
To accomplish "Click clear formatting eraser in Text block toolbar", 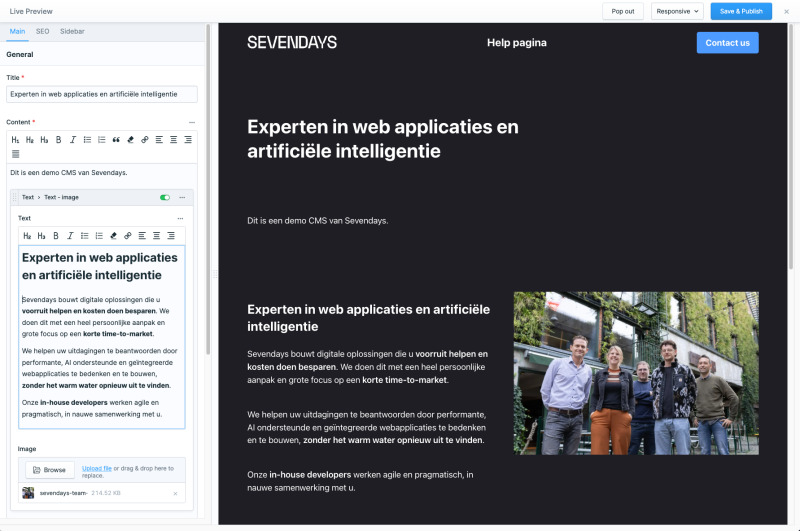I will (113, 236).
